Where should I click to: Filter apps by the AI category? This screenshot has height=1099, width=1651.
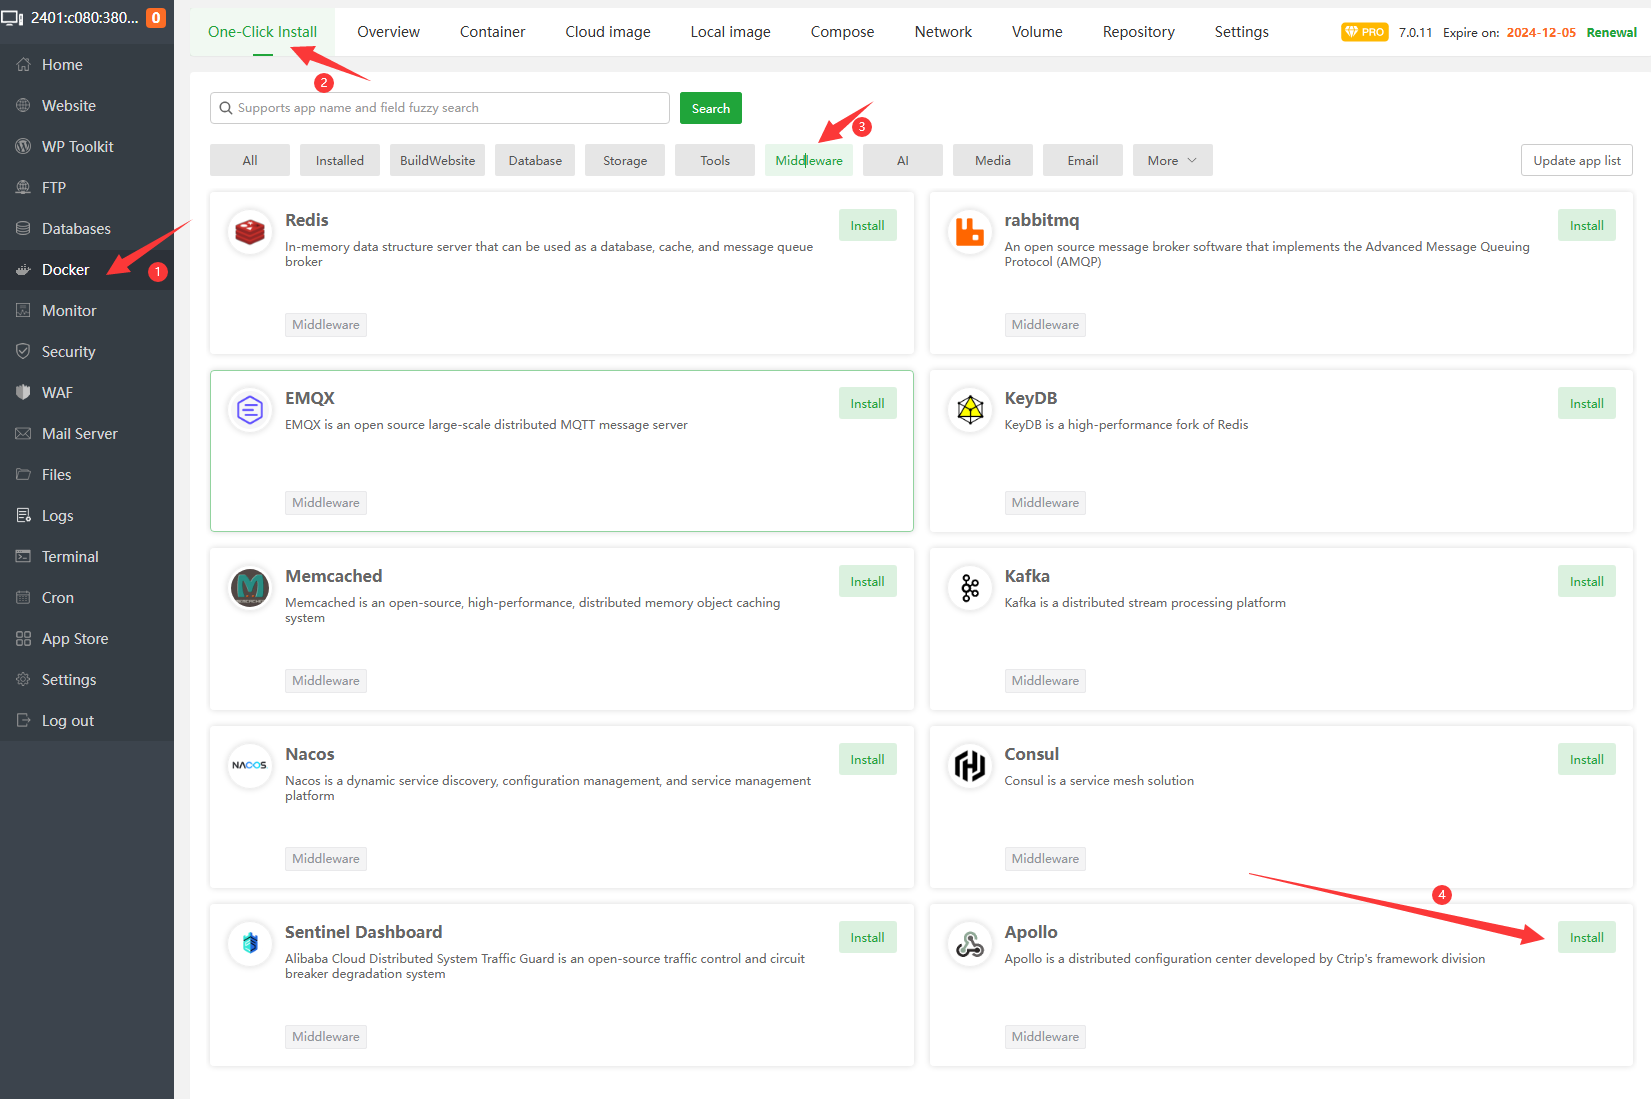coord(903,161)
